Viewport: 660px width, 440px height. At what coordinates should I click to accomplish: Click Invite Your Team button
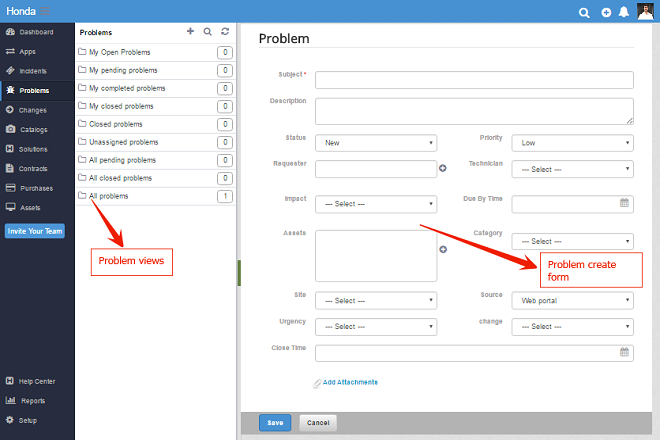pyautogui.click(x=35, y=231)
